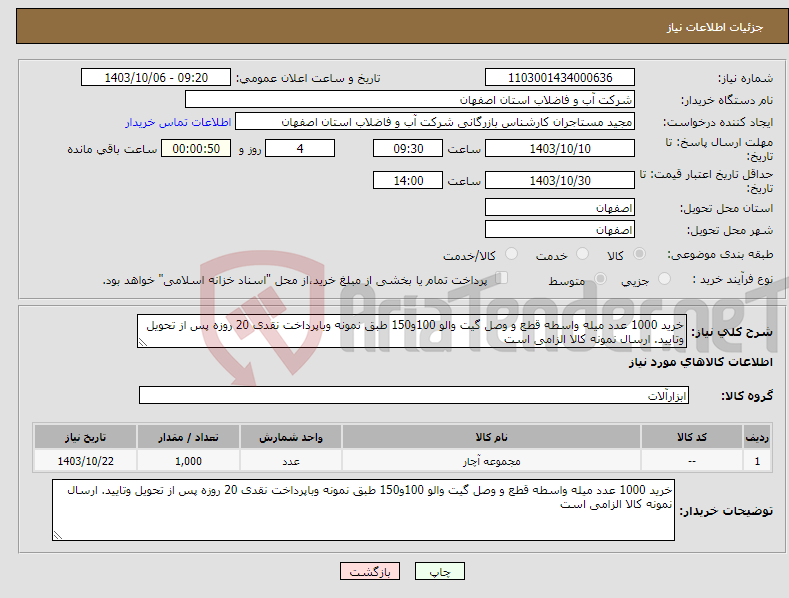Click the واحد شمارش column header
This screenshot has height=598, width=789.
click(x=291, y=437)
